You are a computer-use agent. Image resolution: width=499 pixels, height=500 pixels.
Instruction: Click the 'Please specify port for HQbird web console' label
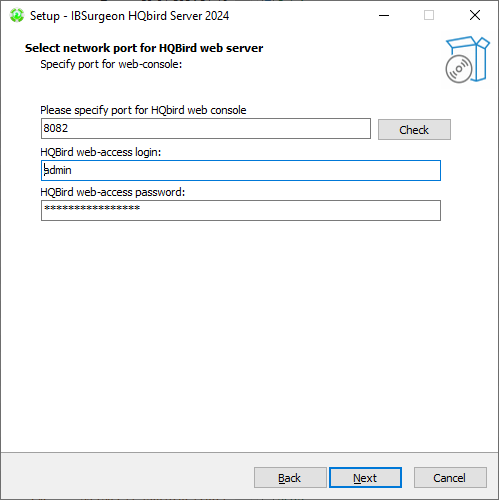143,110
